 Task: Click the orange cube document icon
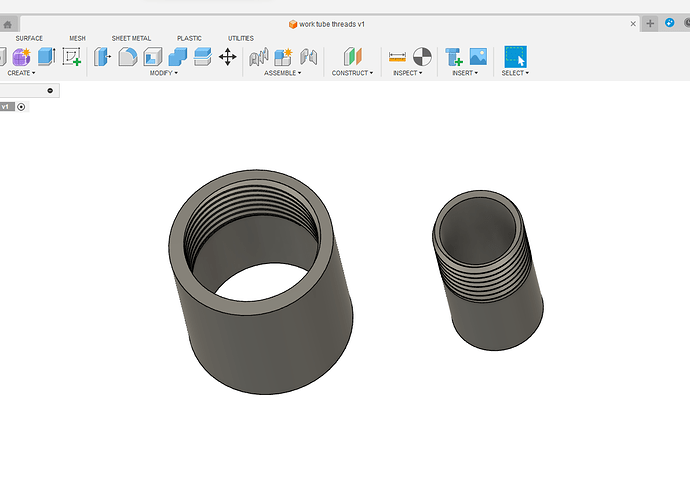pyautogui.click(x=293, y=24)
